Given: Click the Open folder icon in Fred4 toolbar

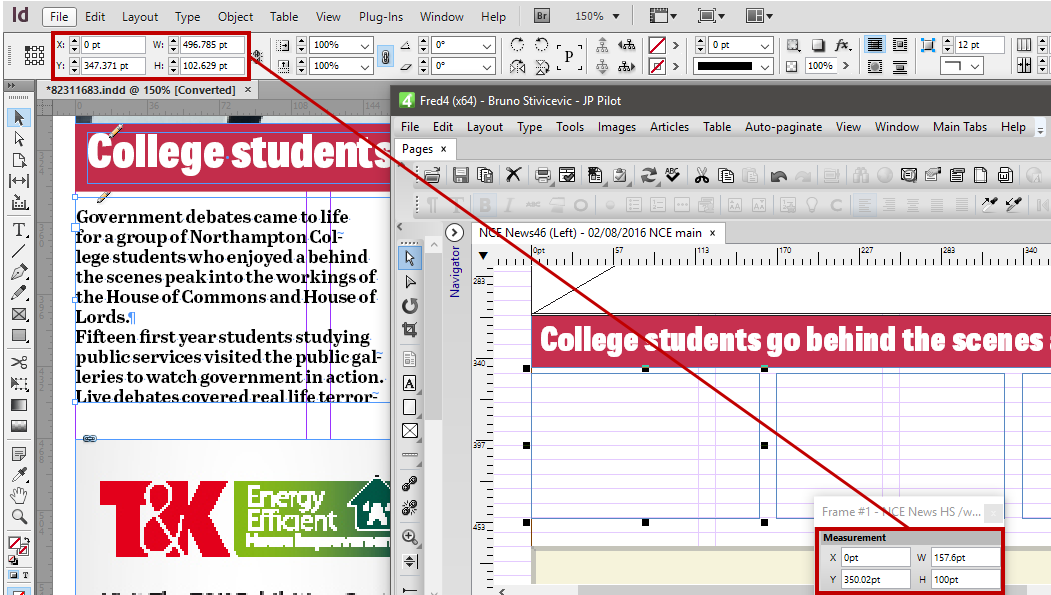Looking at the screenshot, I should click(x=432, y=176).
